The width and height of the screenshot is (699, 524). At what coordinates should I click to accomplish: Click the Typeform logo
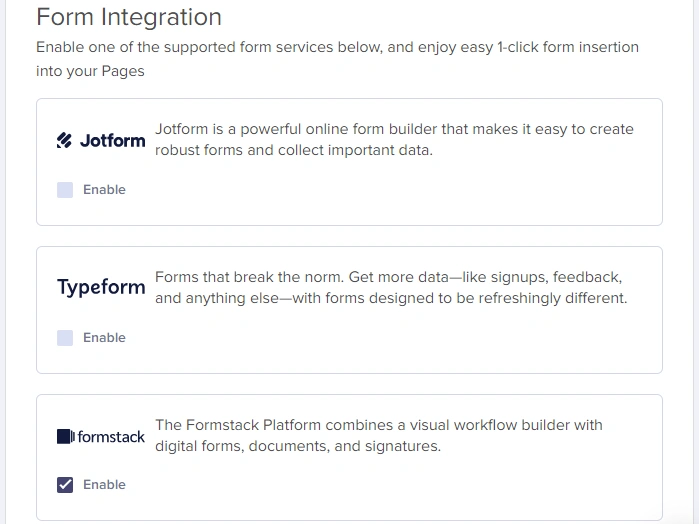101,288
